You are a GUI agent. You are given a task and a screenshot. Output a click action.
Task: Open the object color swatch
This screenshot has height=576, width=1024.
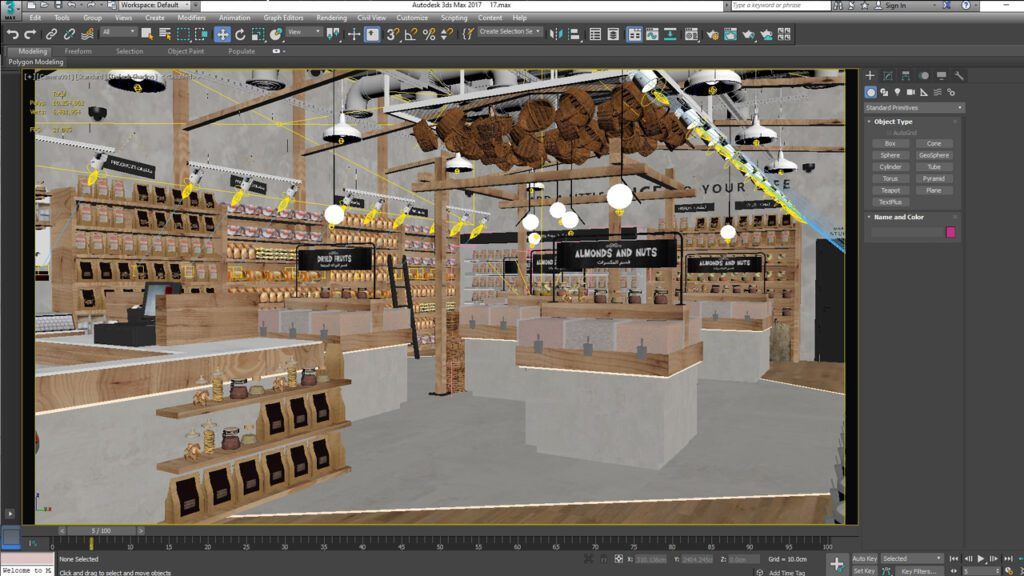tap(951, 231)
